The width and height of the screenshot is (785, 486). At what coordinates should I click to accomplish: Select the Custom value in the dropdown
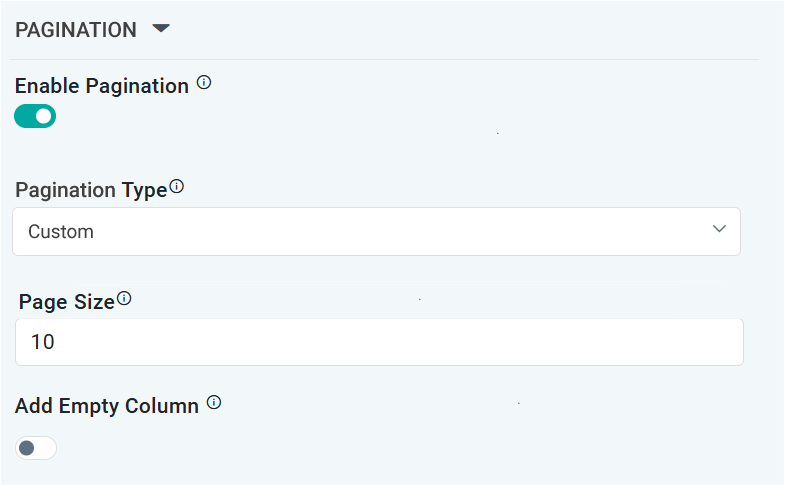pyautogui.click(x=61, y=232)
